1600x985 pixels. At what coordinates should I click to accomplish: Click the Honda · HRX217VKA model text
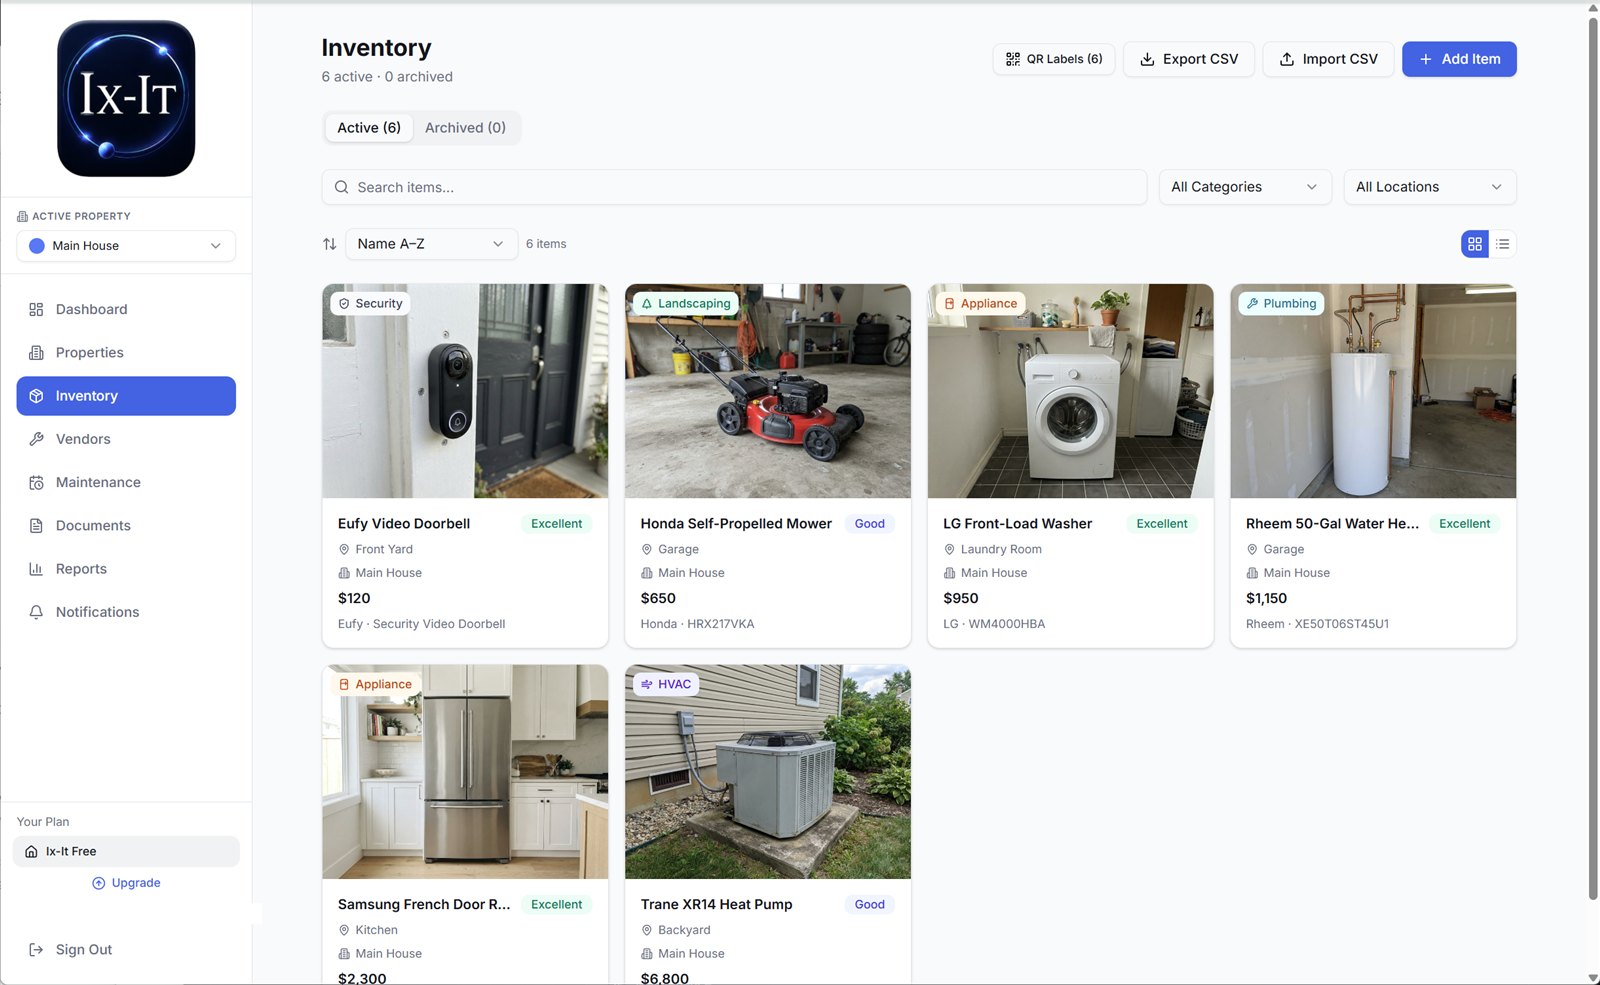[x=697, y=624]
